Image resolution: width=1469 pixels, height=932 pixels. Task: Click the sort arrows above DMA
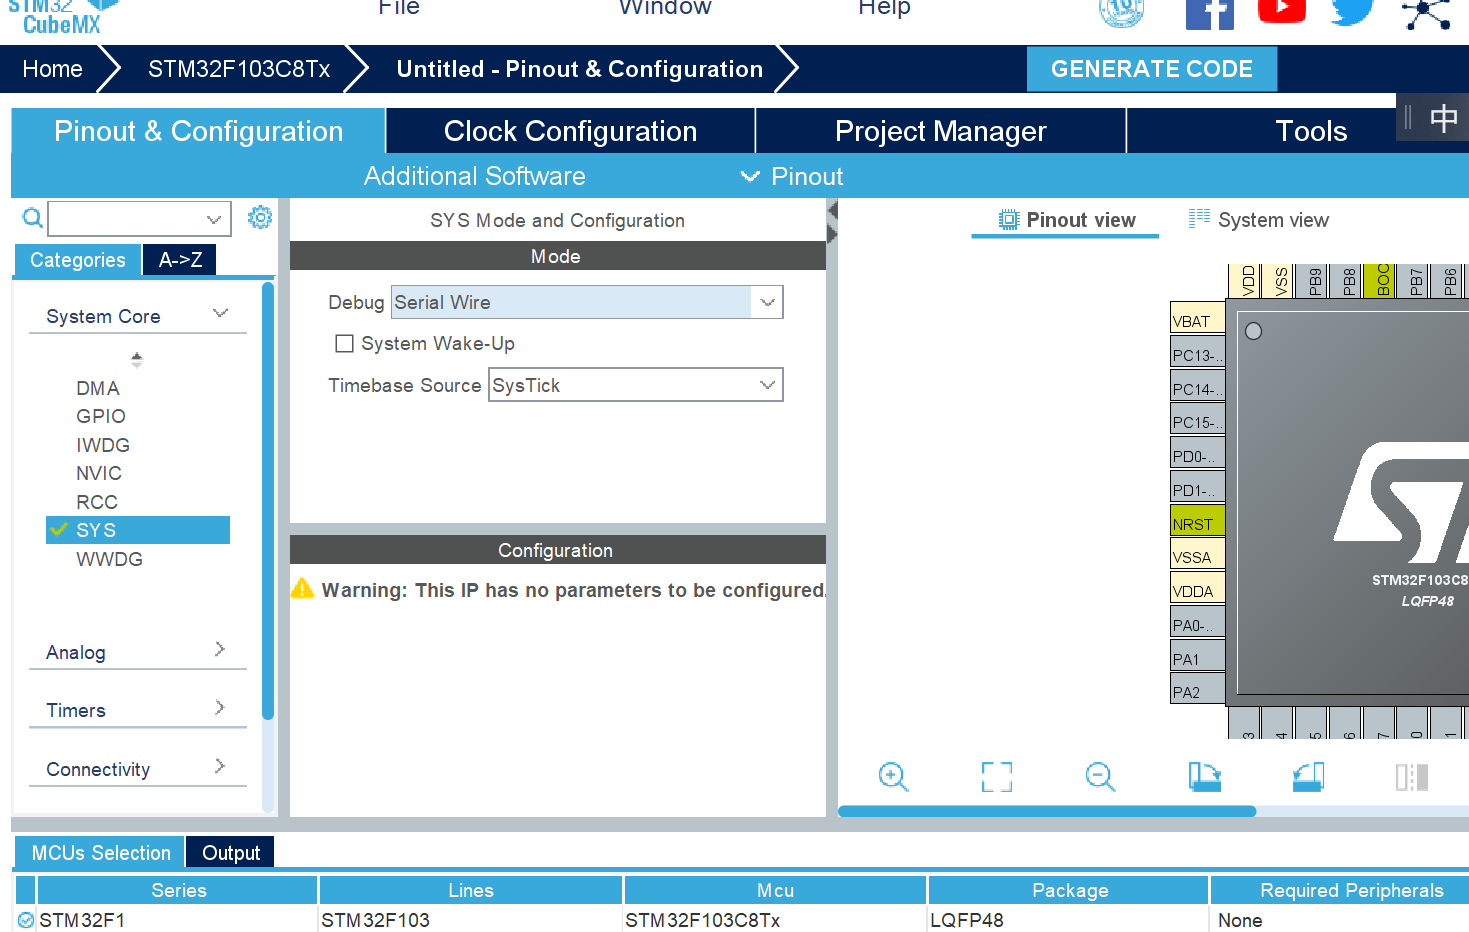coord(137,359)
